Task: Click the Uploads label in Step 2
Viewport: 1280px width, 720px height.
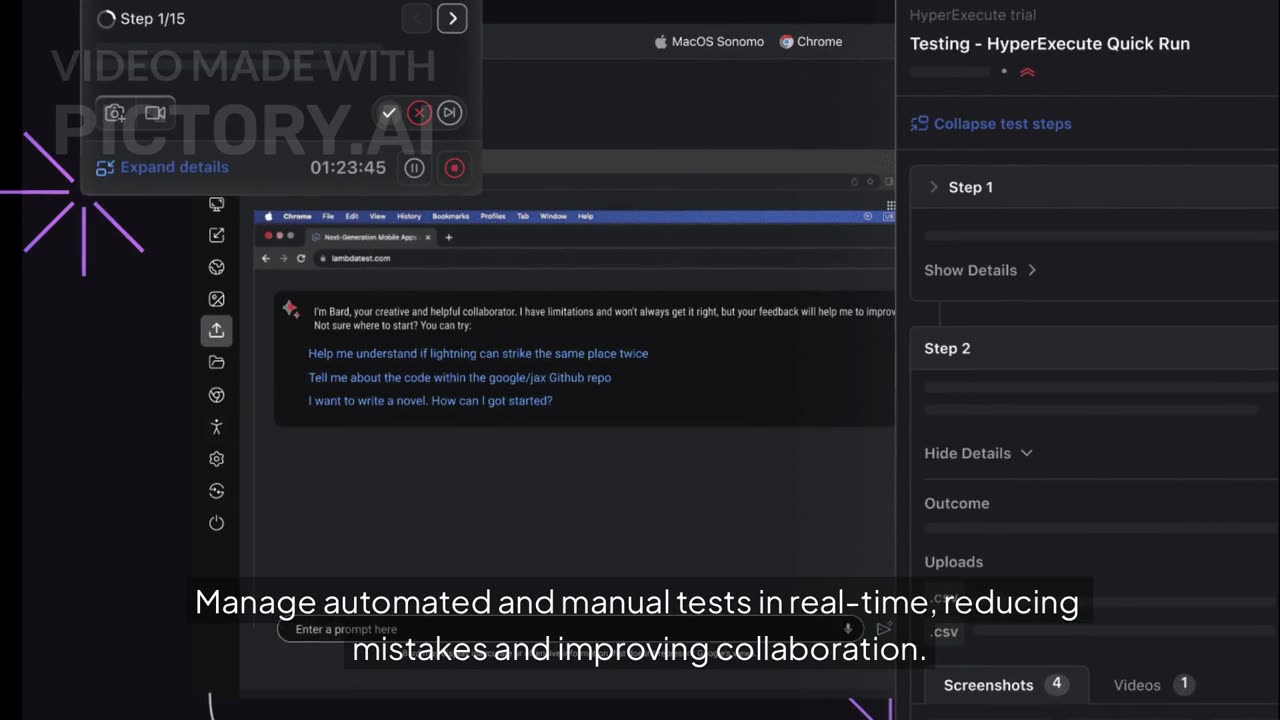Action: (953, 562)
